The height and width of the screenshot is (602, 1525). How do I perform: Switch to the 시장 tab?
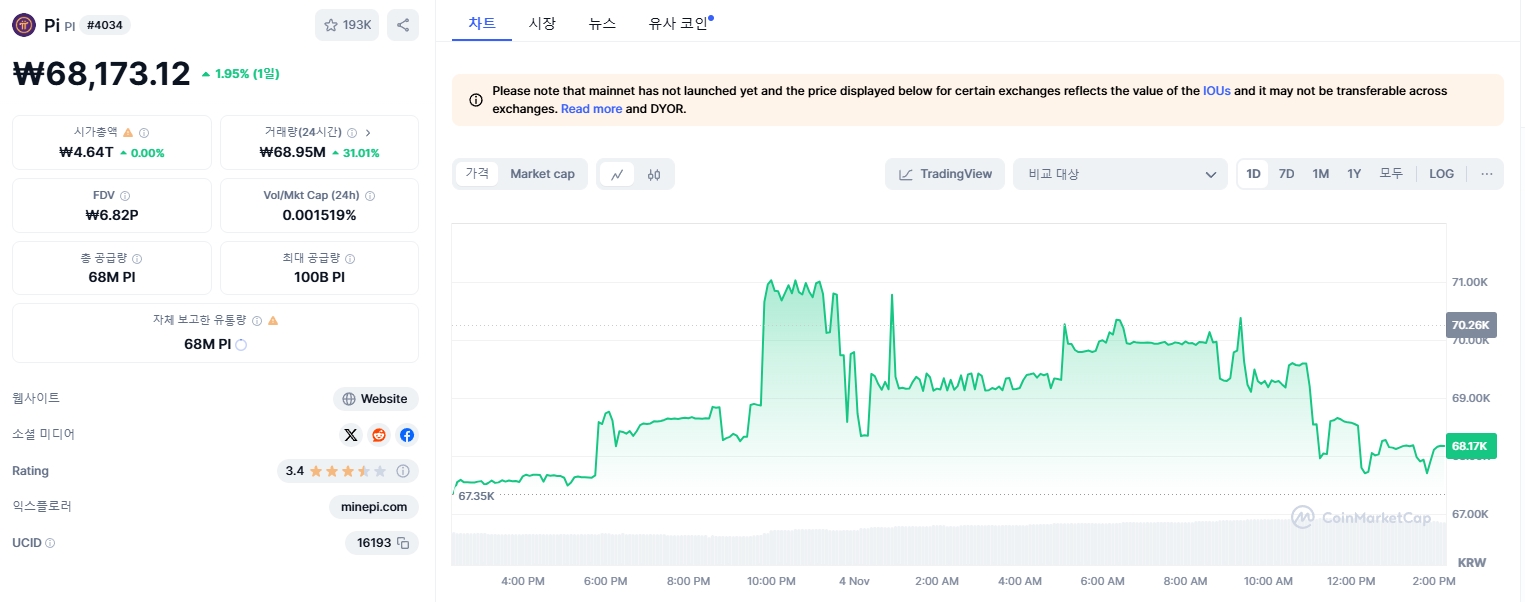click(542, 23)
